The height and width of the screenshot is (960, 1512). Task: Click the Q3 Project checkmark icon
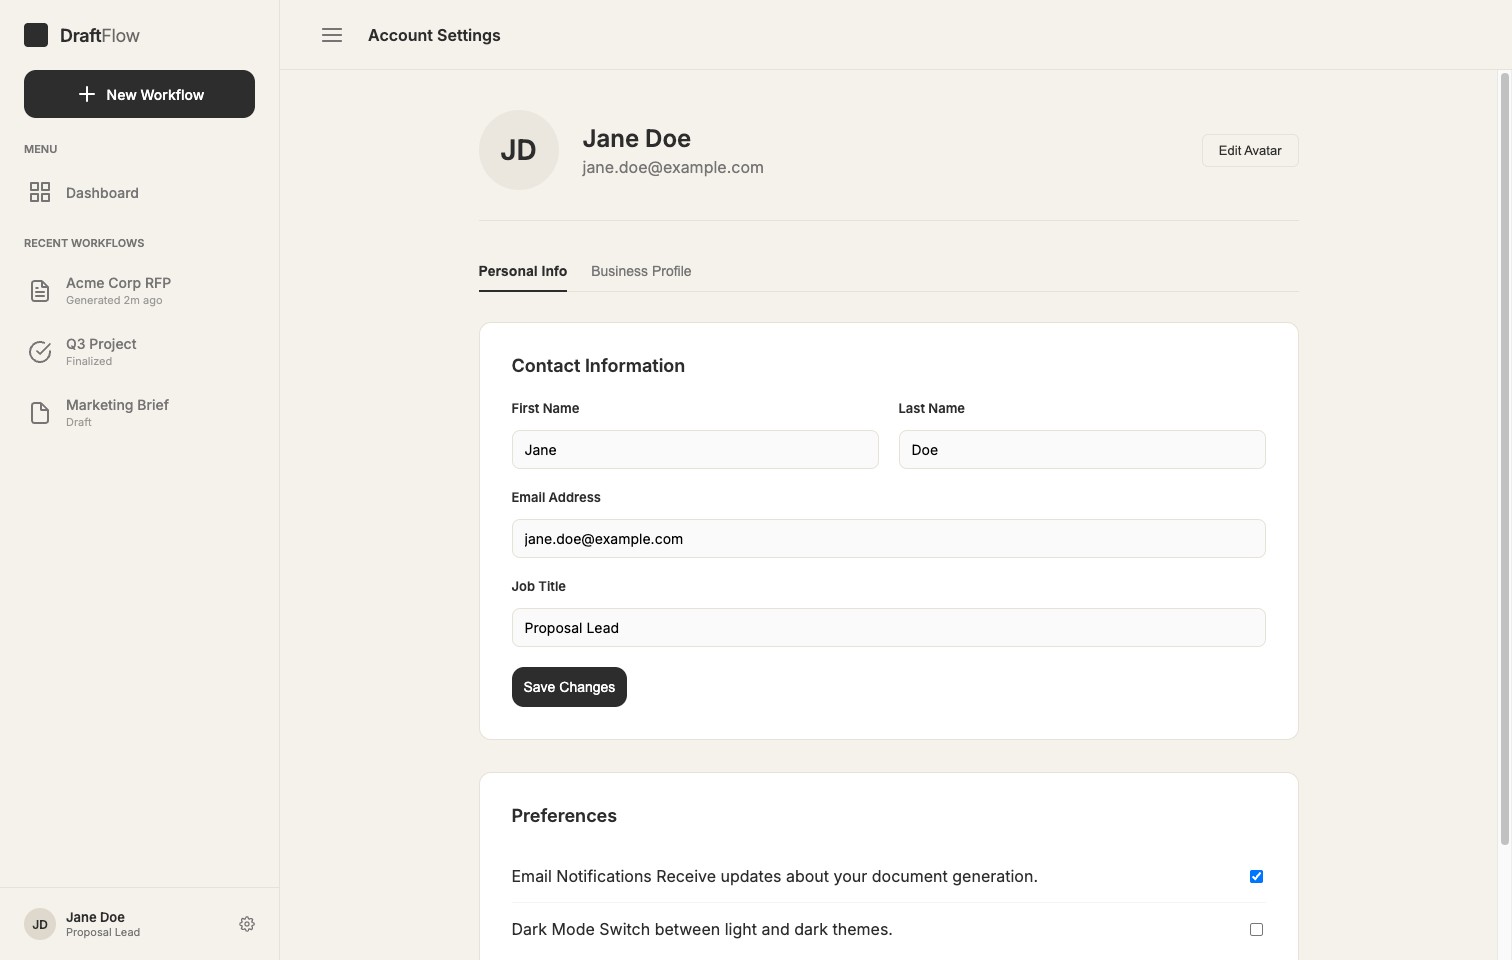pyautogui.click(x=39, y=351)
